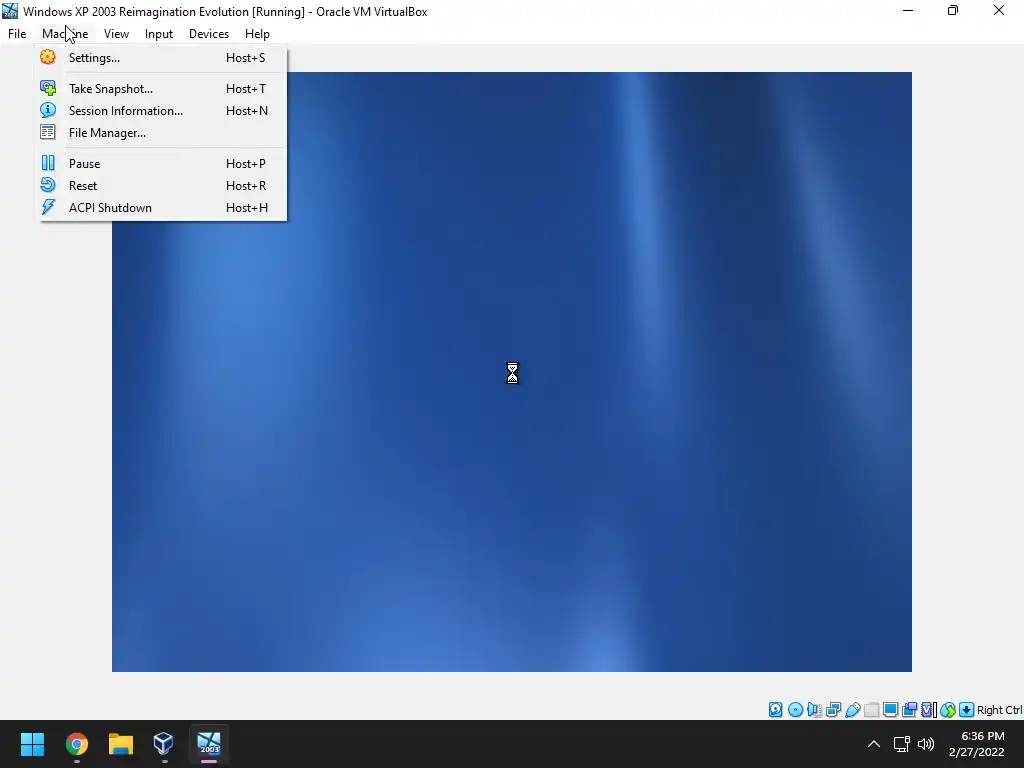Click the VirtualBox window title icon

[10, 11]
